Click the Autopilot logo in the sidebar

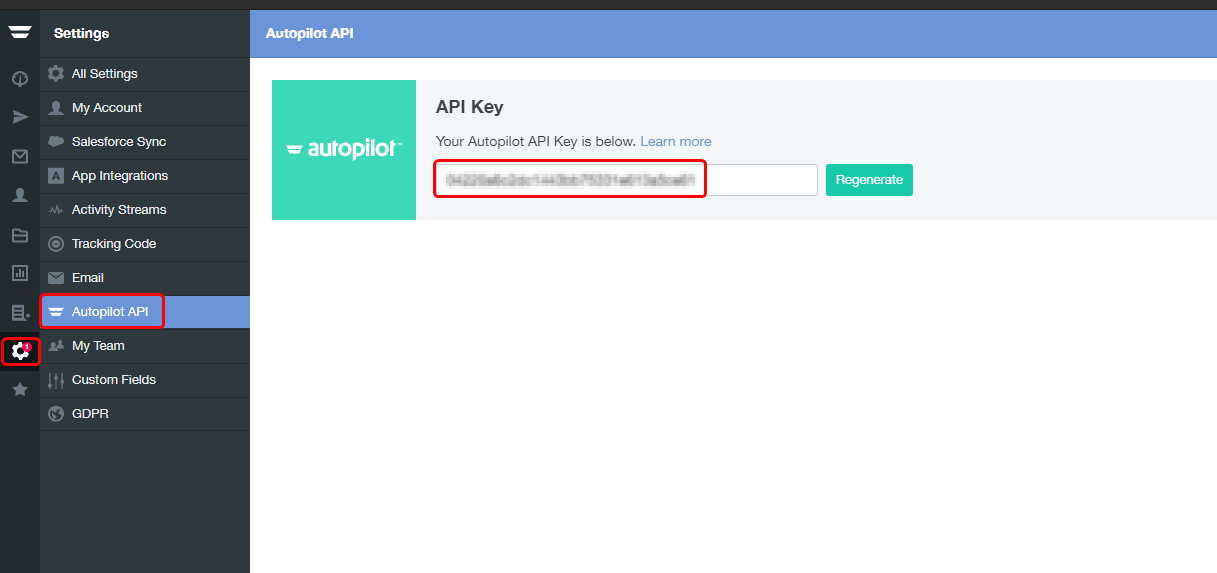[19, 33]
